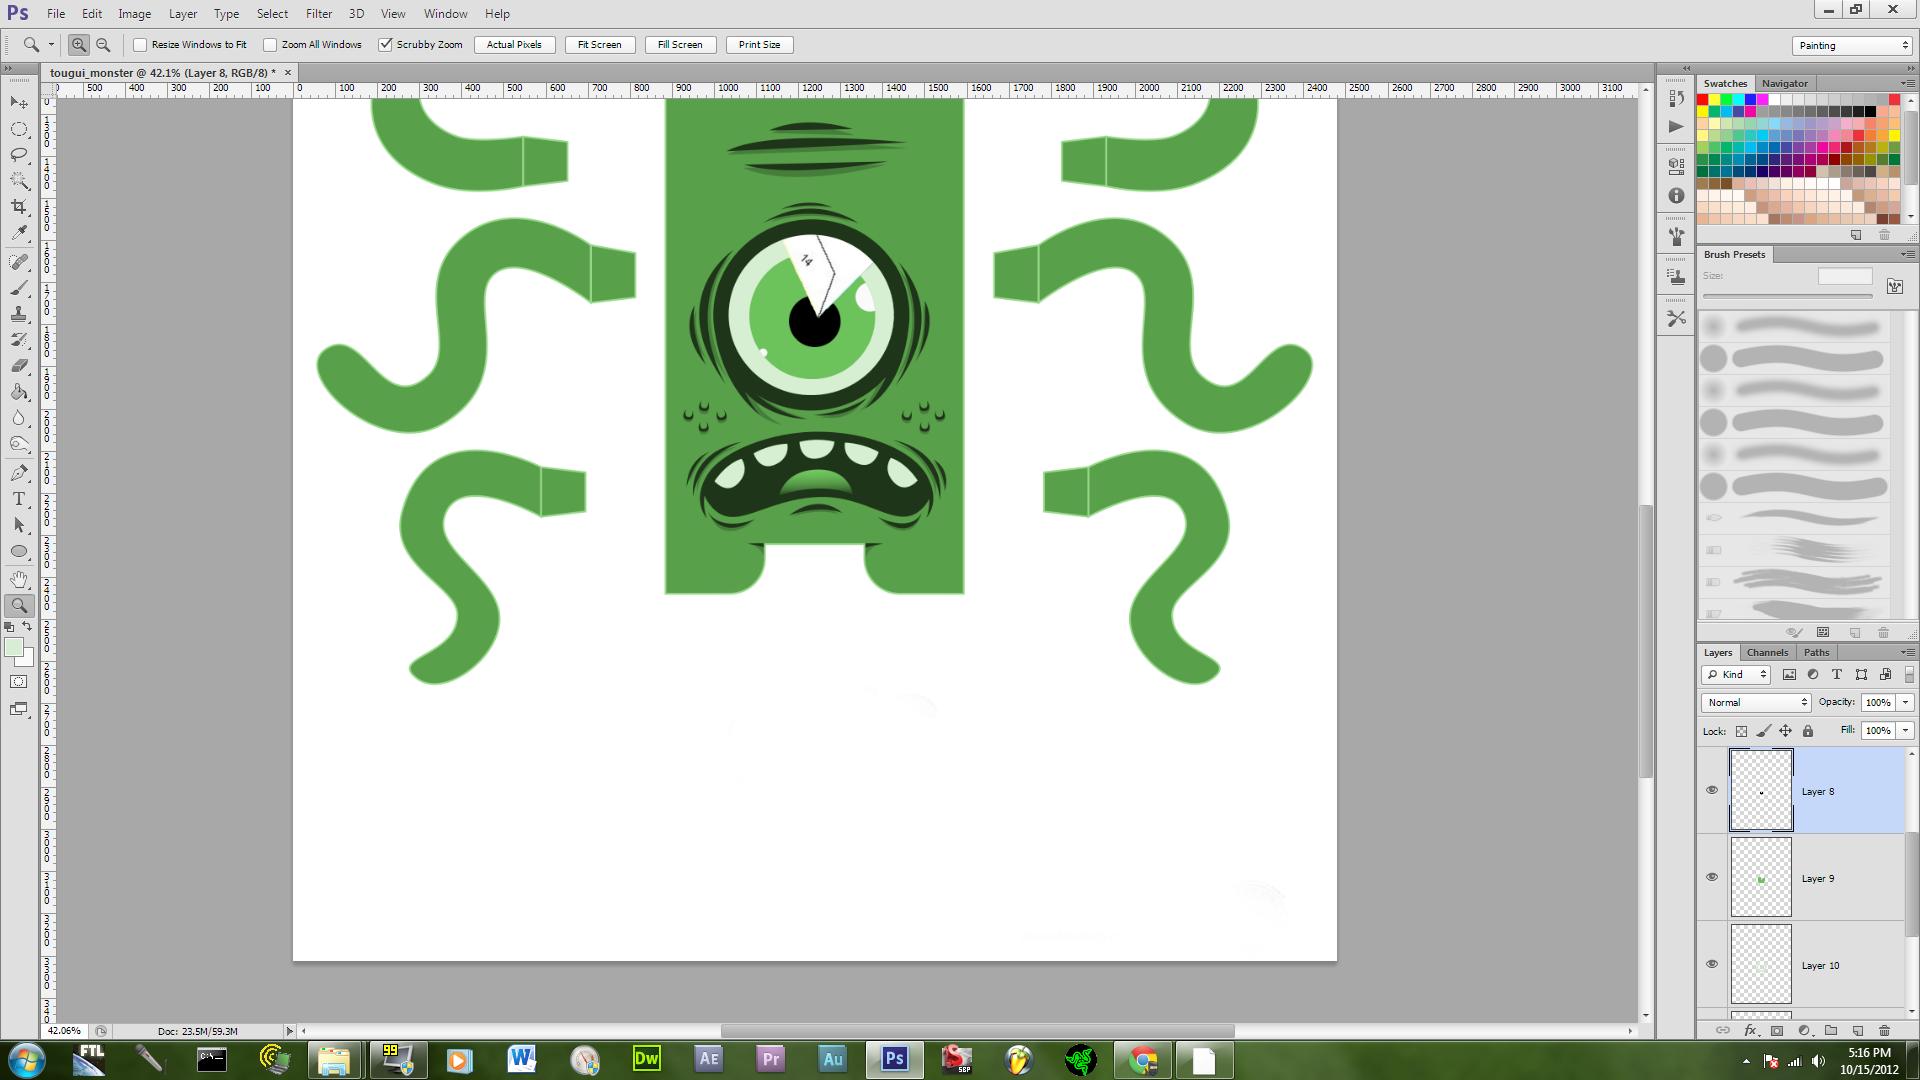The height and width of the screenshot is (1080, 1920).
Task: Switch to the Channels tab
Action: (x=1767, y=652)
